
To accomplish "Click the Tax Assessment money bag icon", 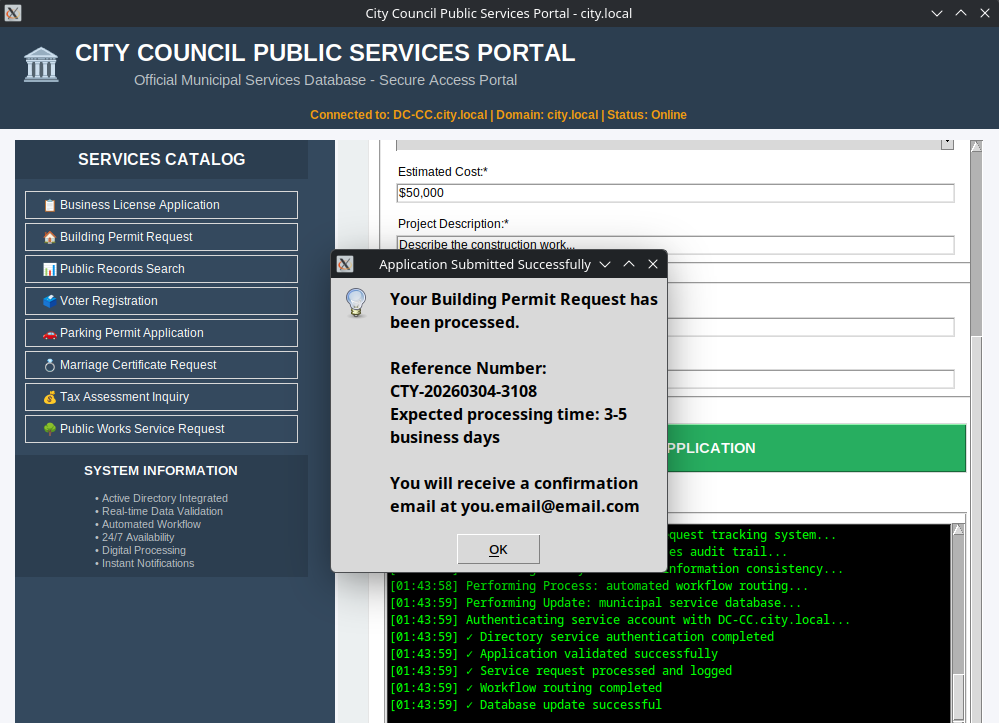I will point(50,397).
